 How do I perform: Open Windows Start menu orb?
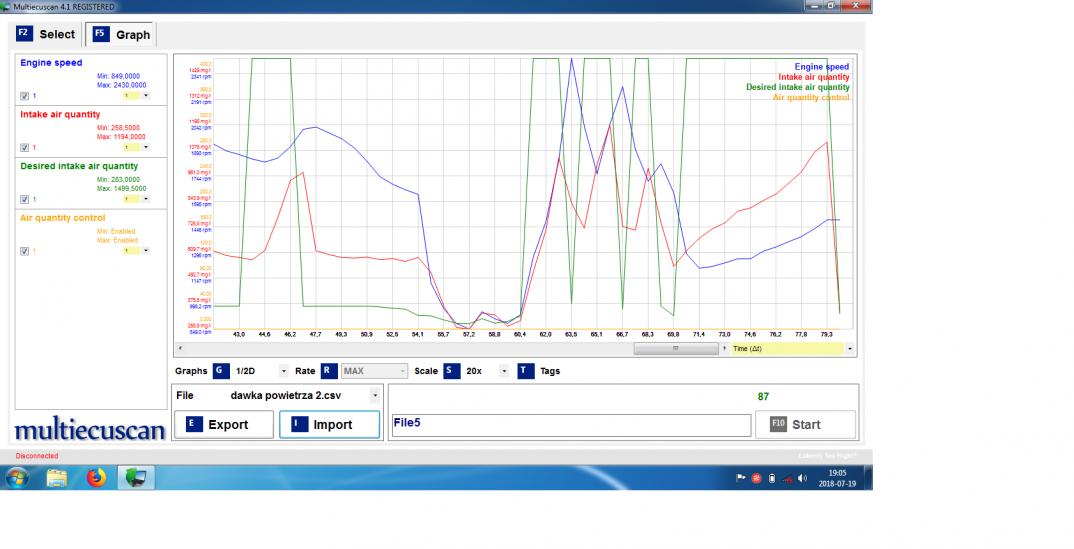[16, 478]
